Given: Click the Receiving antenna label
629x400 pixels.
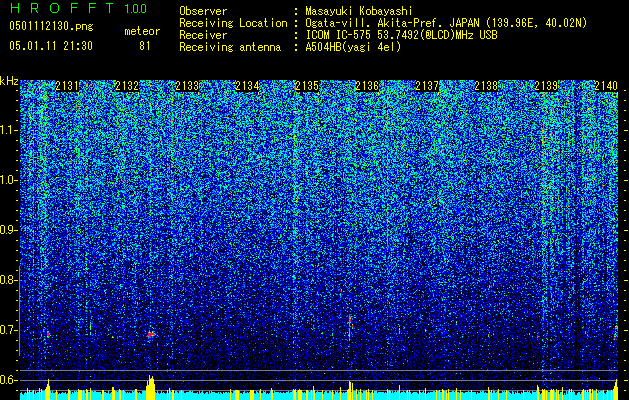Looking at the screenshot, I should point(230,47).
